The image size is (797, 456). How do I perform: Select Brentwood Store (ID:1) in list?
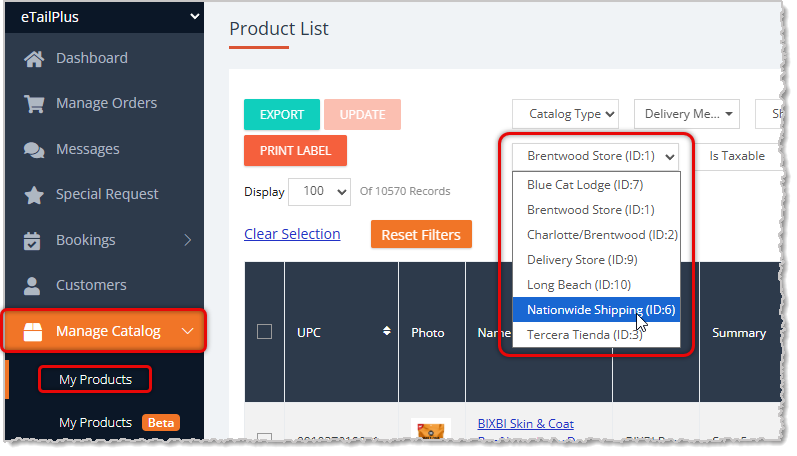[596, 210]
